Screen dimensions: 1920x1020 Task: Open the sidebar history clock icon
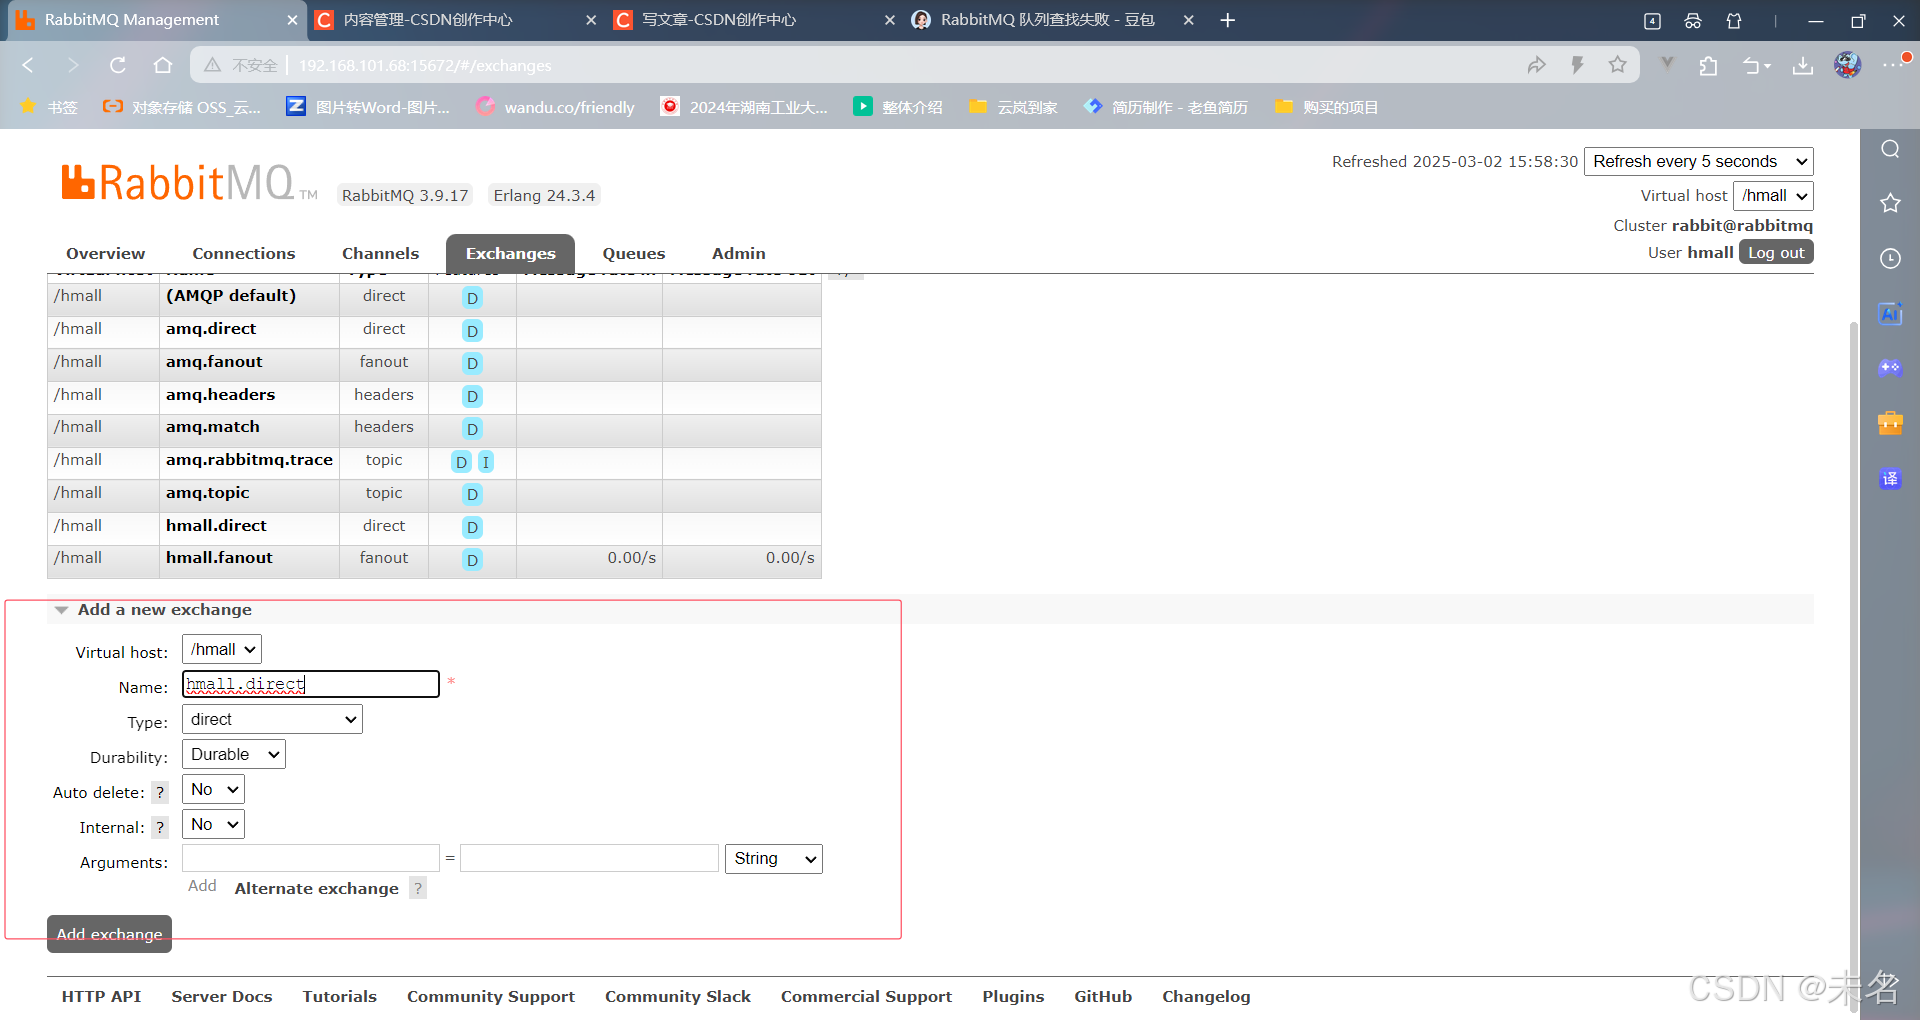[1890, 258]
